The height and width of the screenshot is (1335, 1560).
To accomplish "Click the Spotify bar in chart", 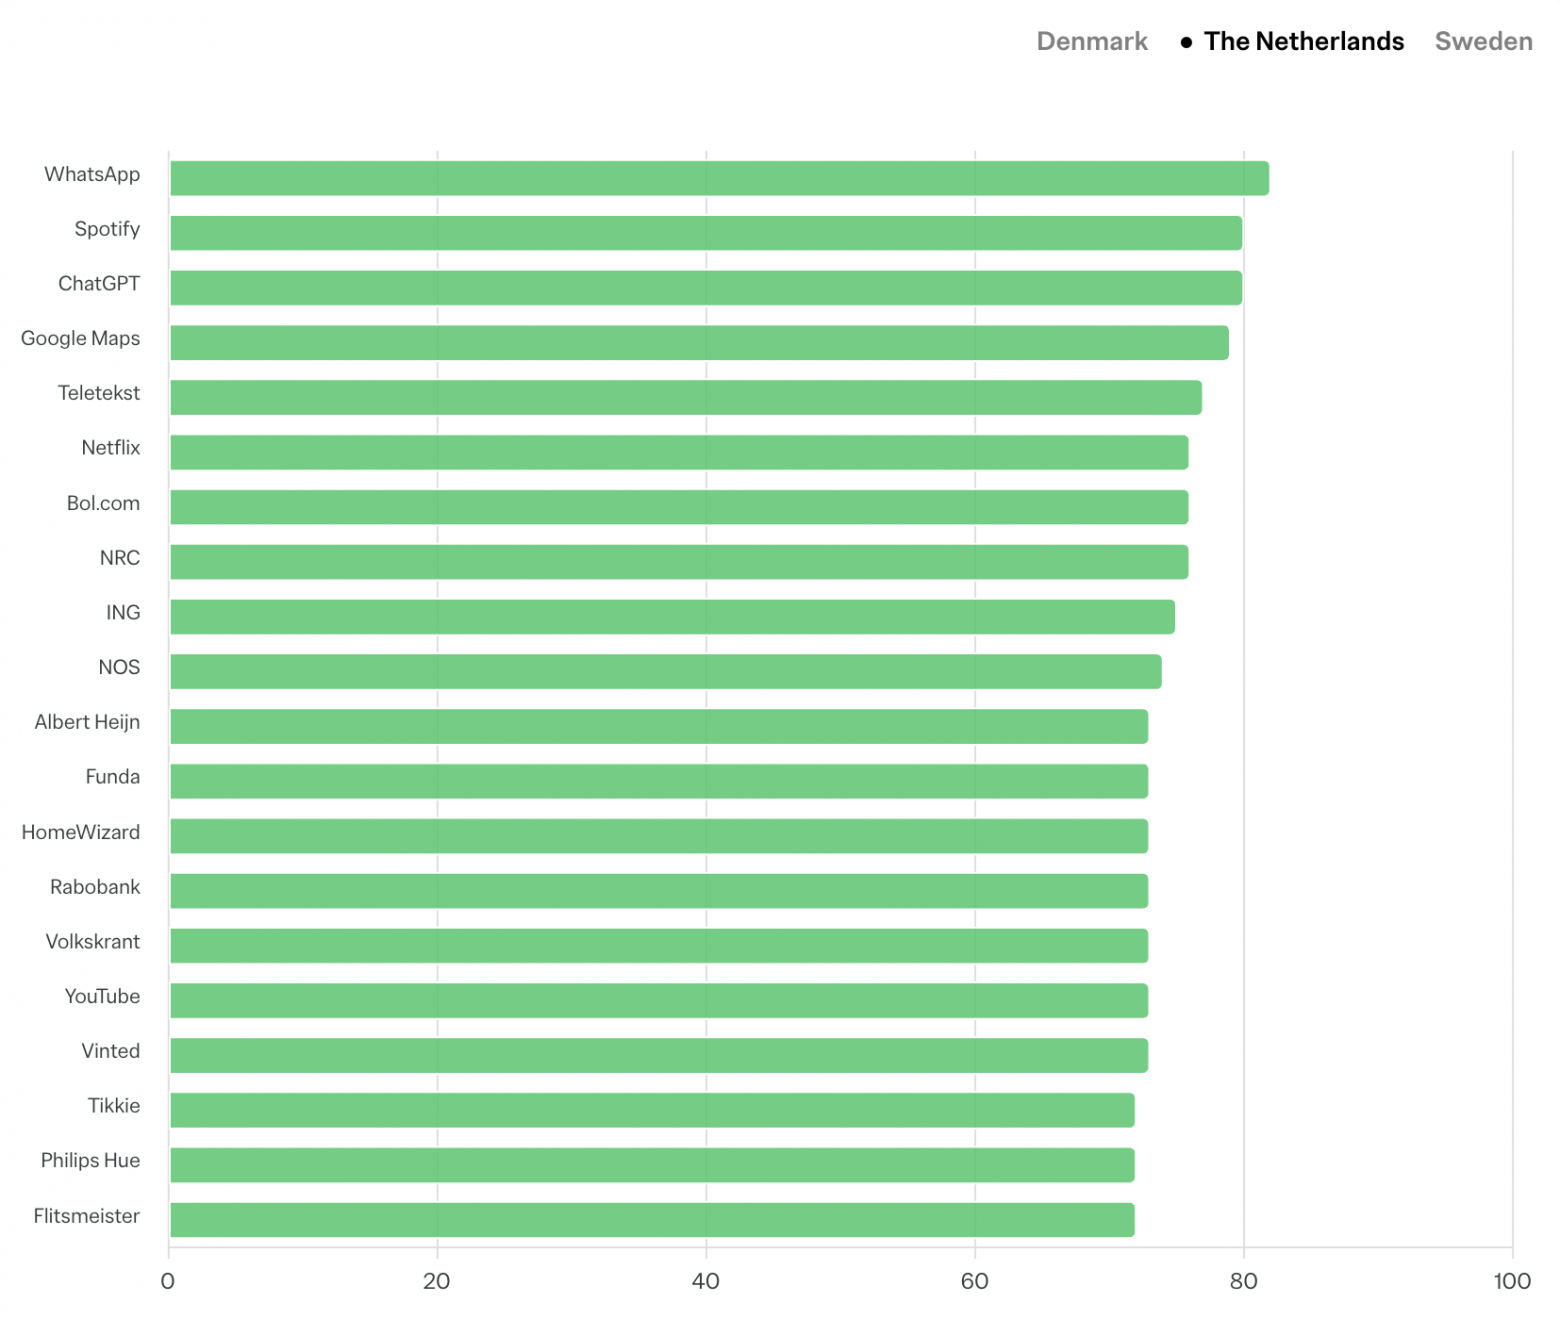I will (x=705, y=233).
